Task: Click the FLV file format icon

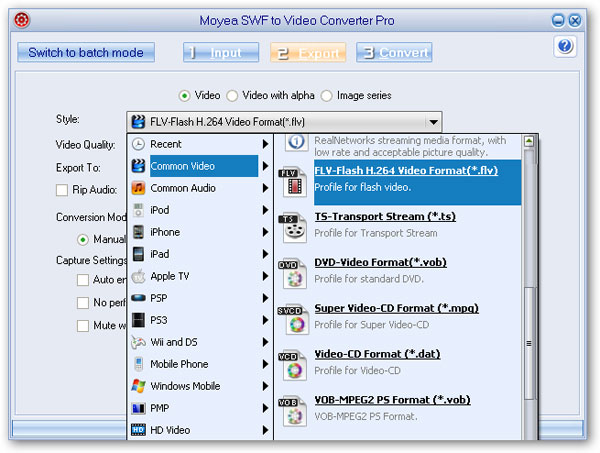Action: tap(293, 182)
